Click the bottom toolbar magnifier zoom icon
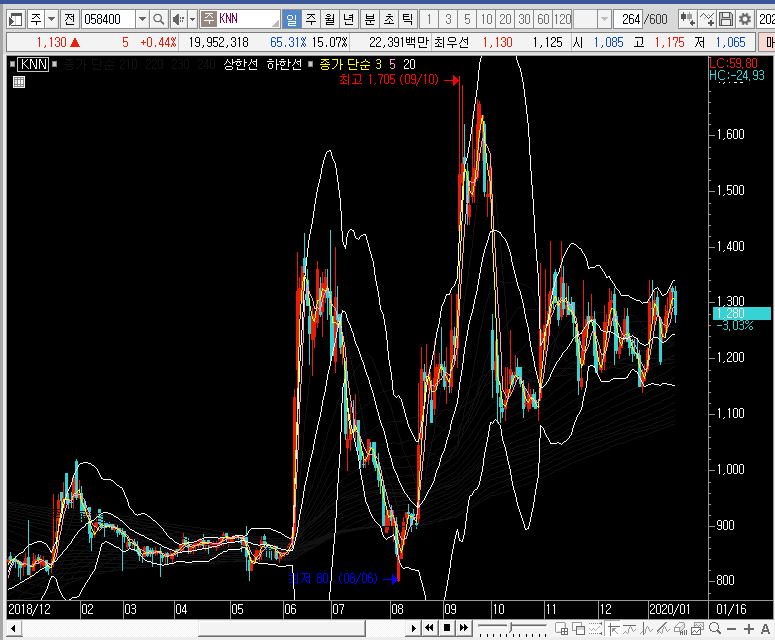This screenshot has width=775, height=640. [x=715, y=629]
